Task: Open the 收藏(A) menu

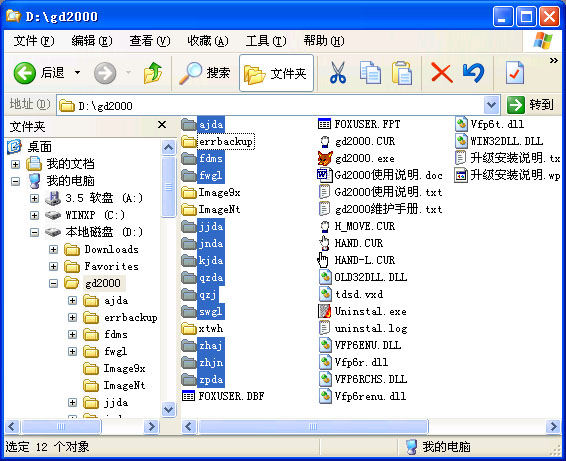Action: [208, 41]
